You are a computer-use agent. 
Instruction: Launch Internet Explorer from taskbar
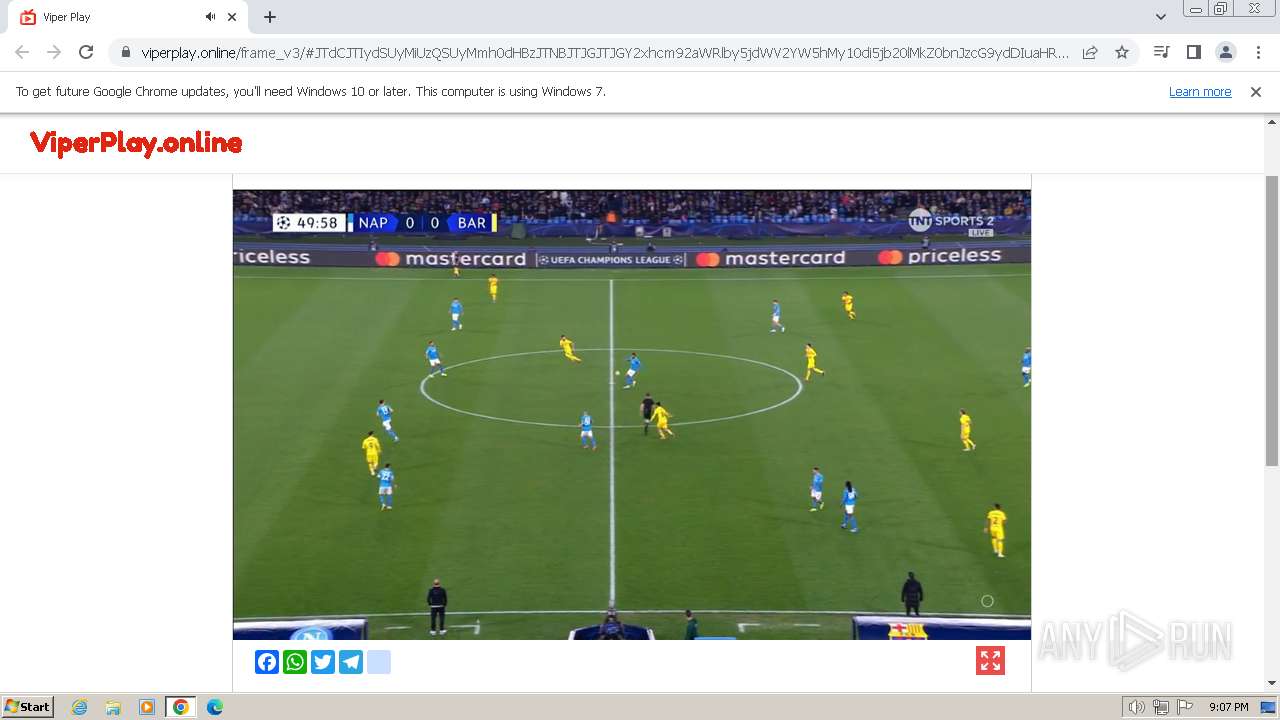coord(80,707)
